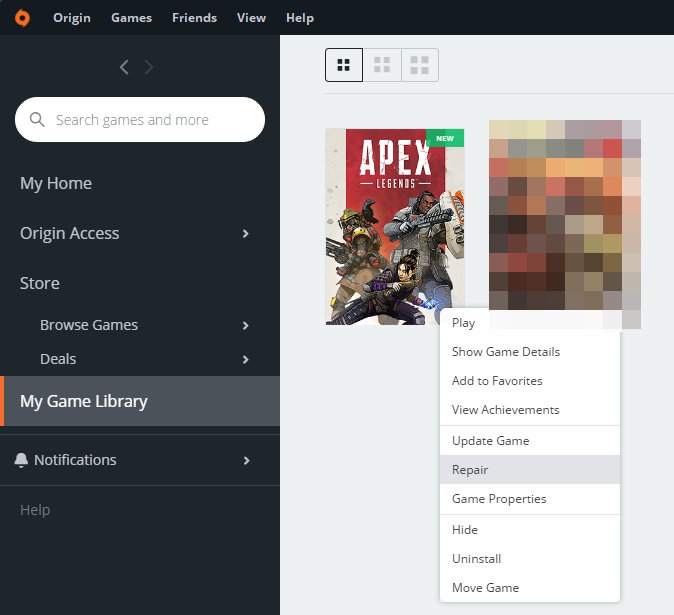674x615 pixels.
Task: Open the Help menu in menu bar
Action: (300, 18)
